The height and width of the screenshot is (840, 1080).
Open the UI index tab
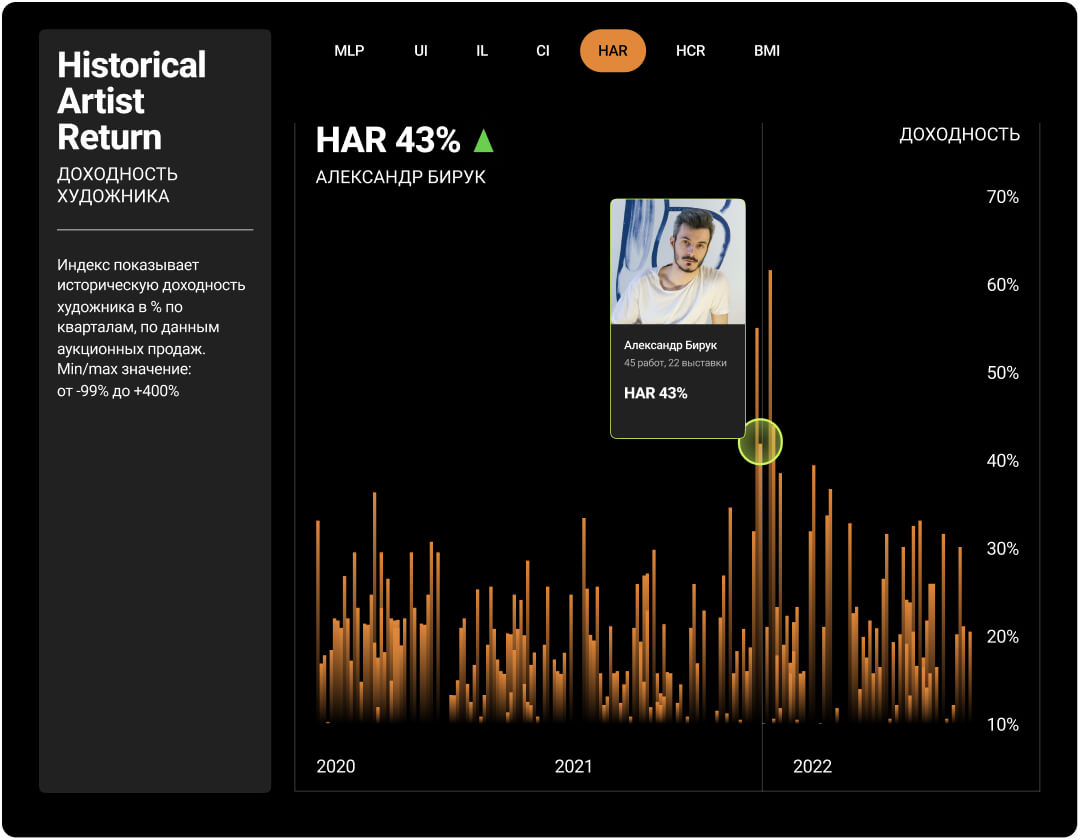421,51
